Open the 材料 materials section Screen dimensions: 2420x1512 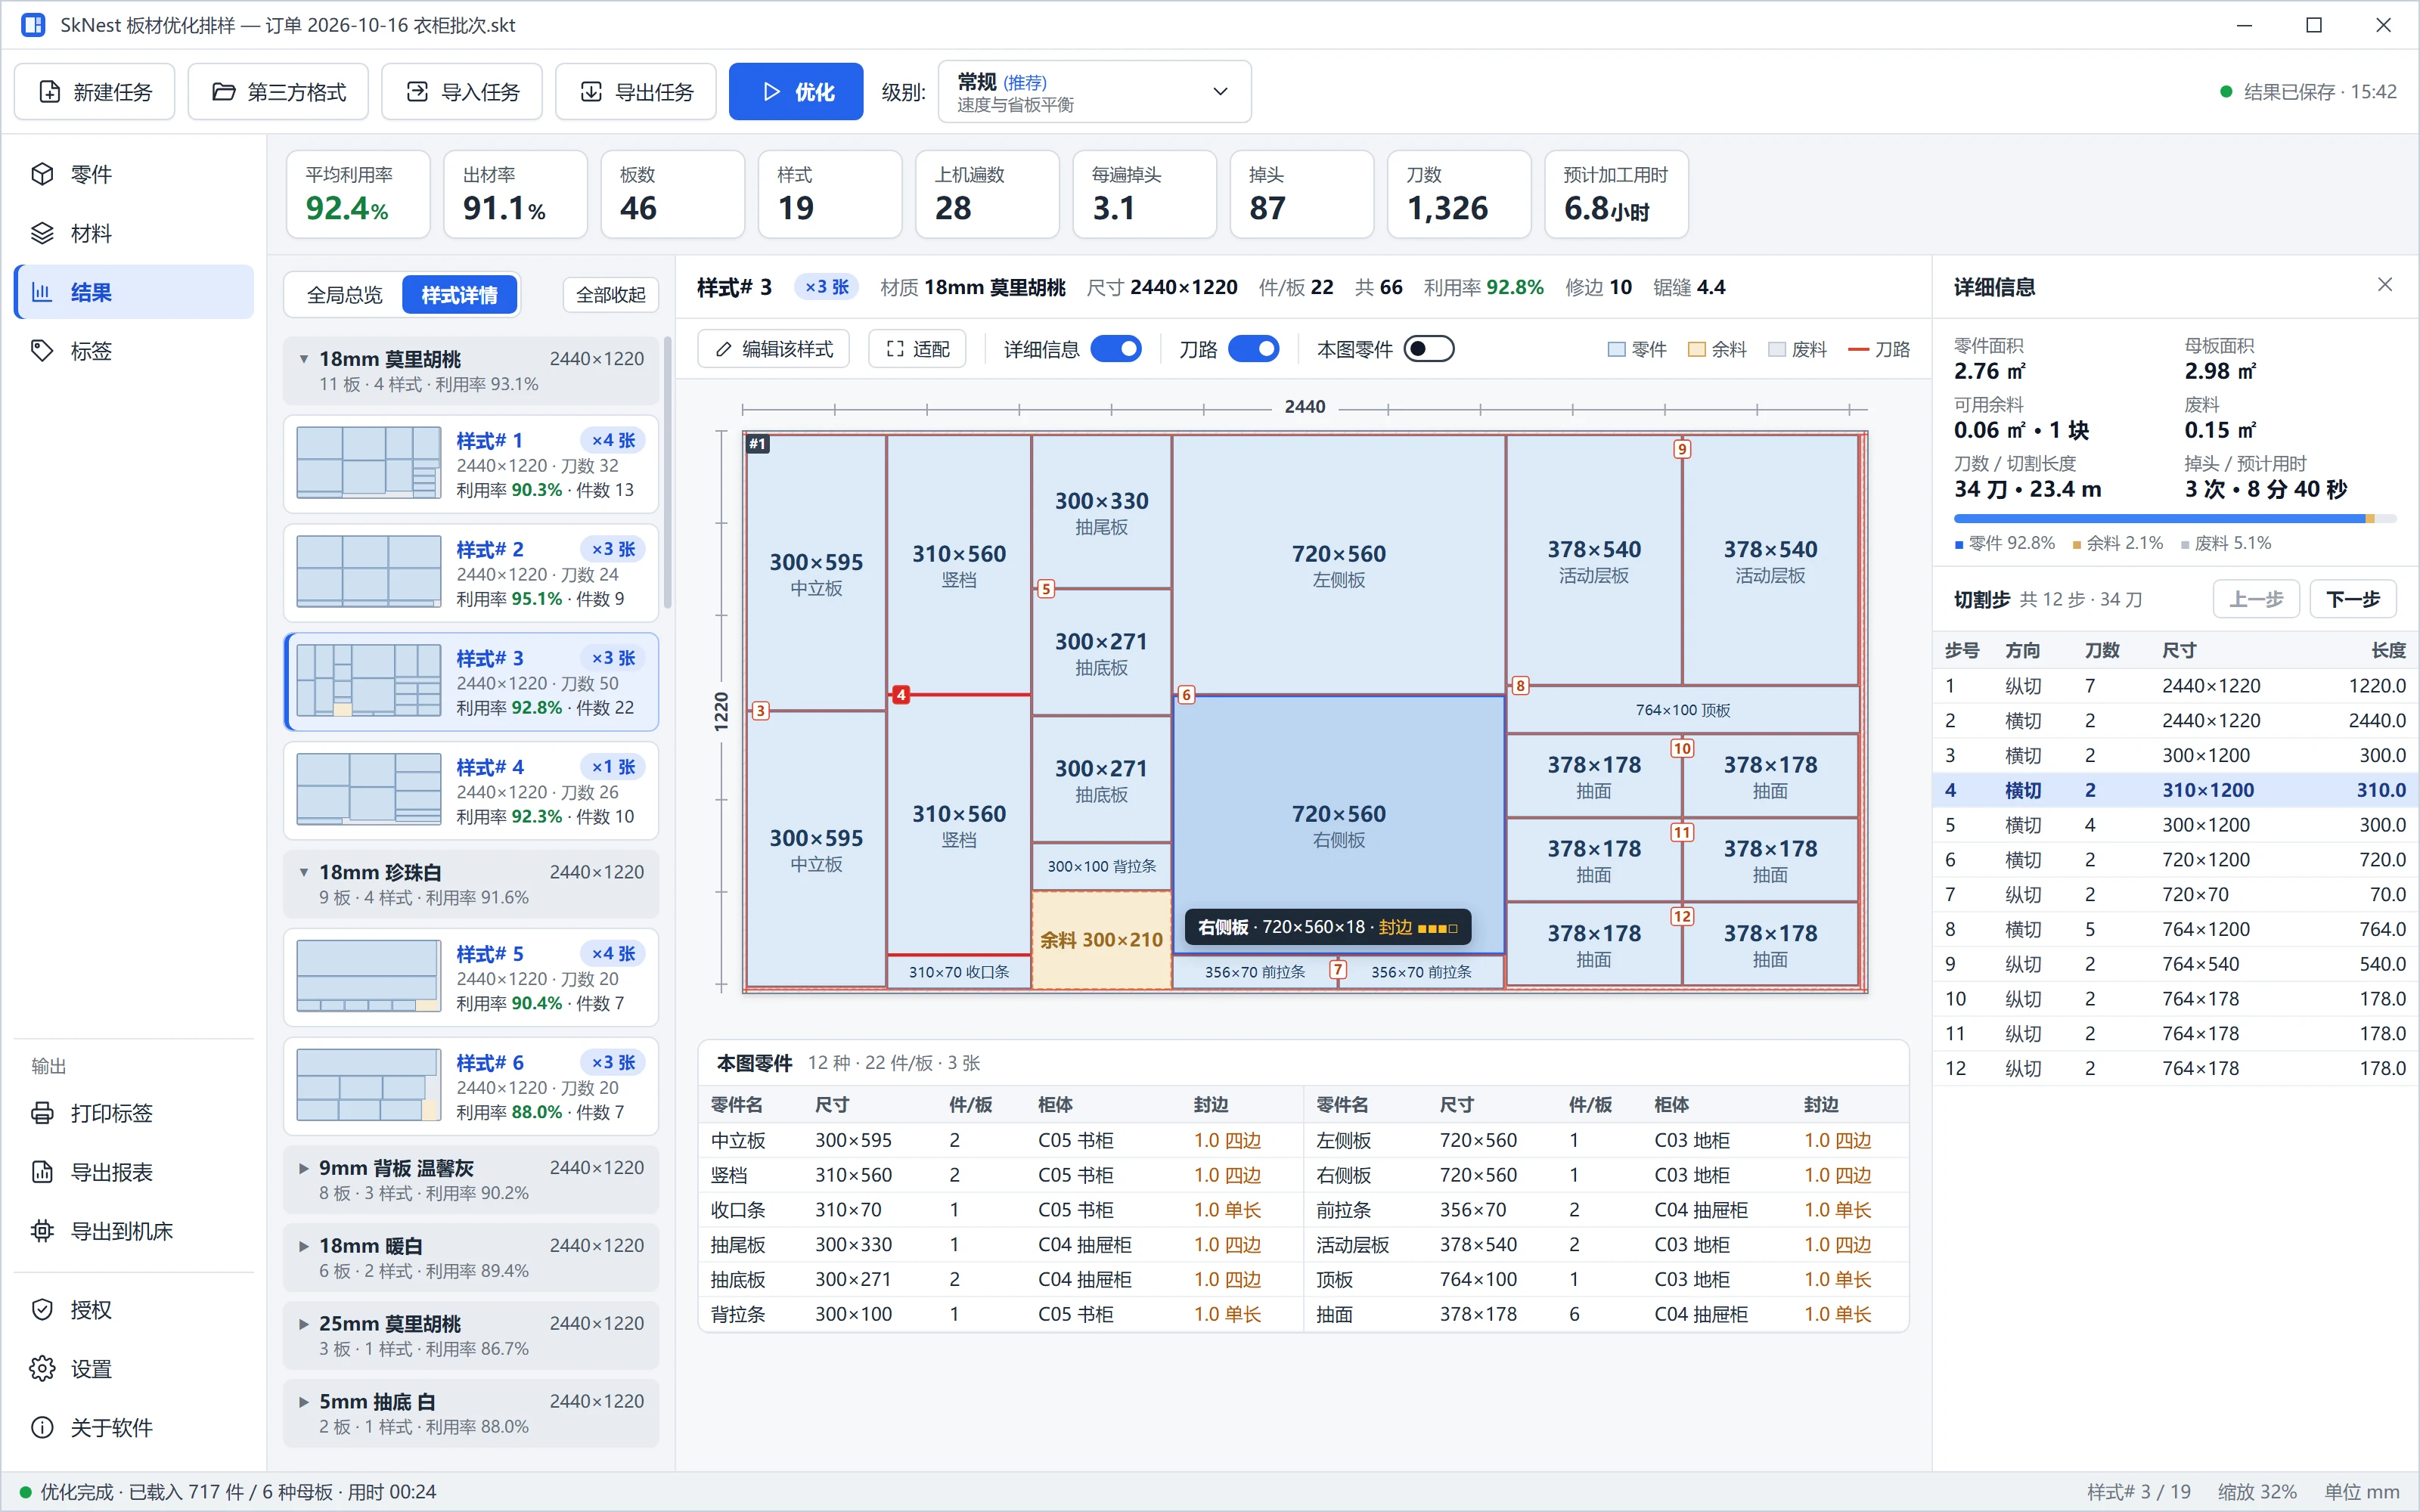coord(133,233)
